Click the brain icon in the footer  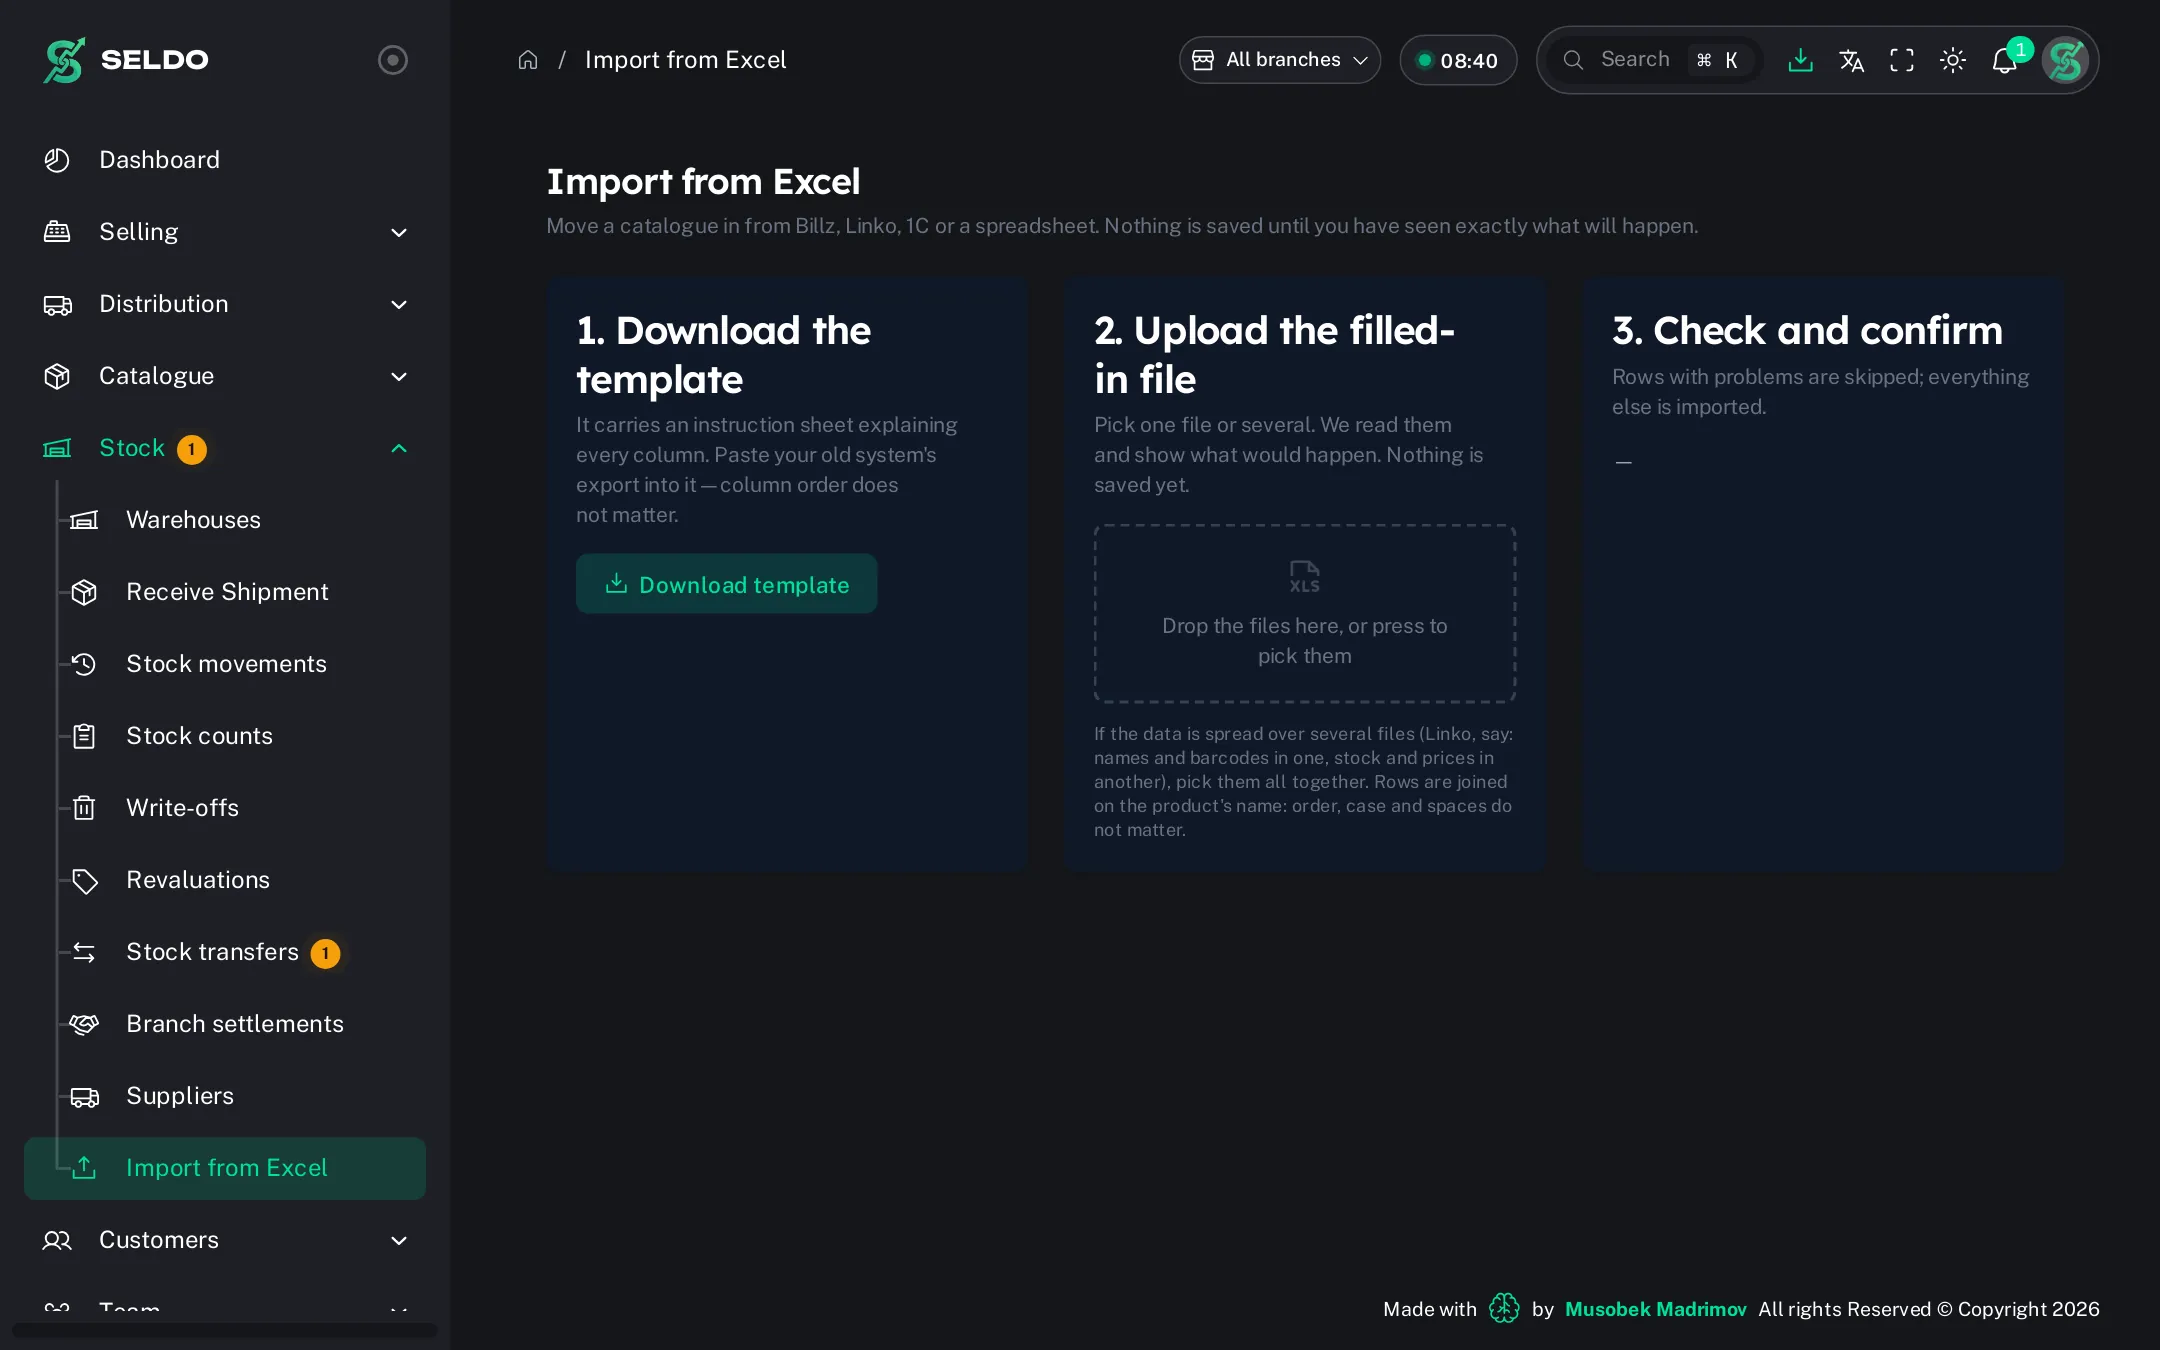coord(1504,1308)
